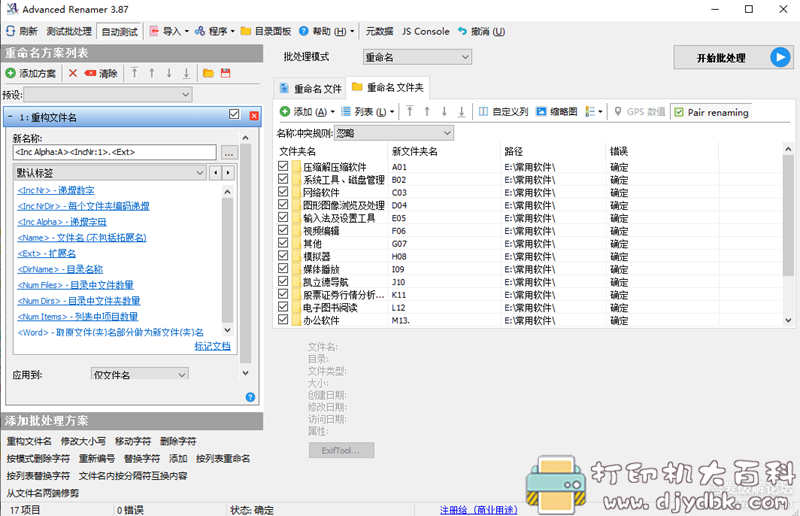The height and width of the screenshot is (516, 800).
Task: Click 缩略图 thumbnails icon
Action: 541,112
